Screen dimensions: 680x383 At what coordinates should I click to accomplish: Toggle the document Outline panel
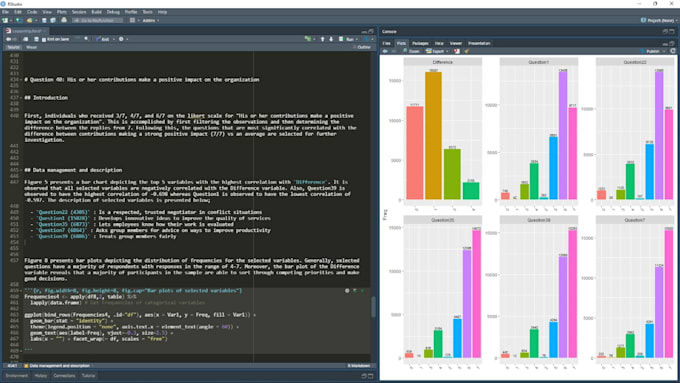tap(362, 47)
